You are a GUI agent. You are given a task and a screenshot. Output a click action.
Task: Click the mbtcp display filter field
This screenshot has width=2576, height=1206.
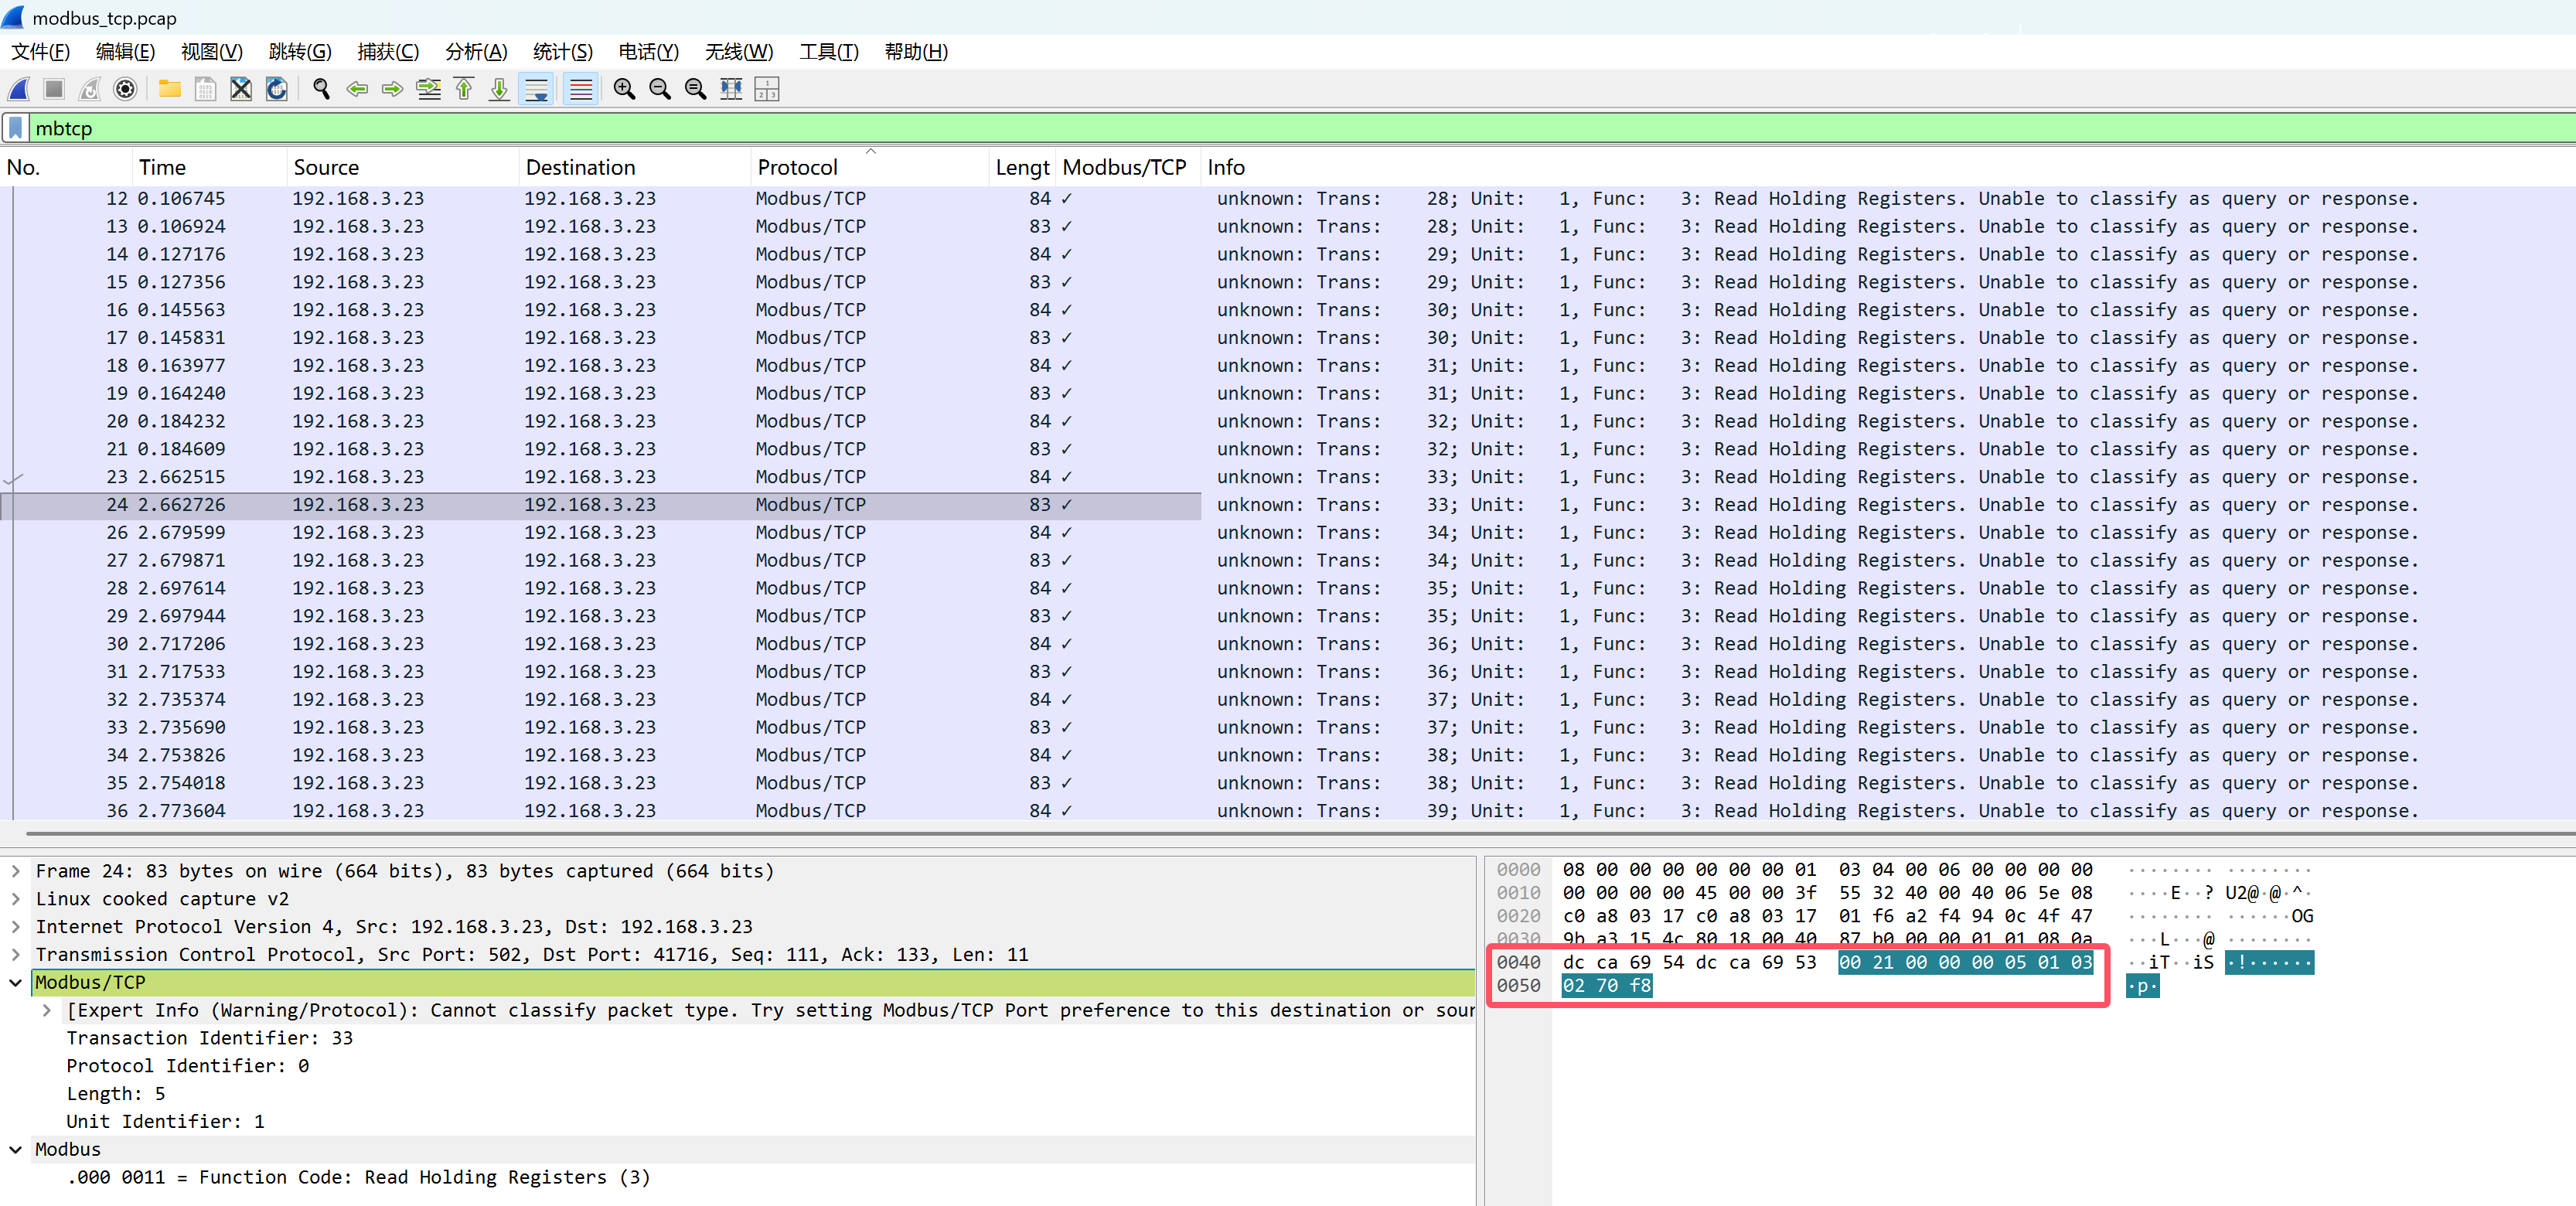[1300, 128]
